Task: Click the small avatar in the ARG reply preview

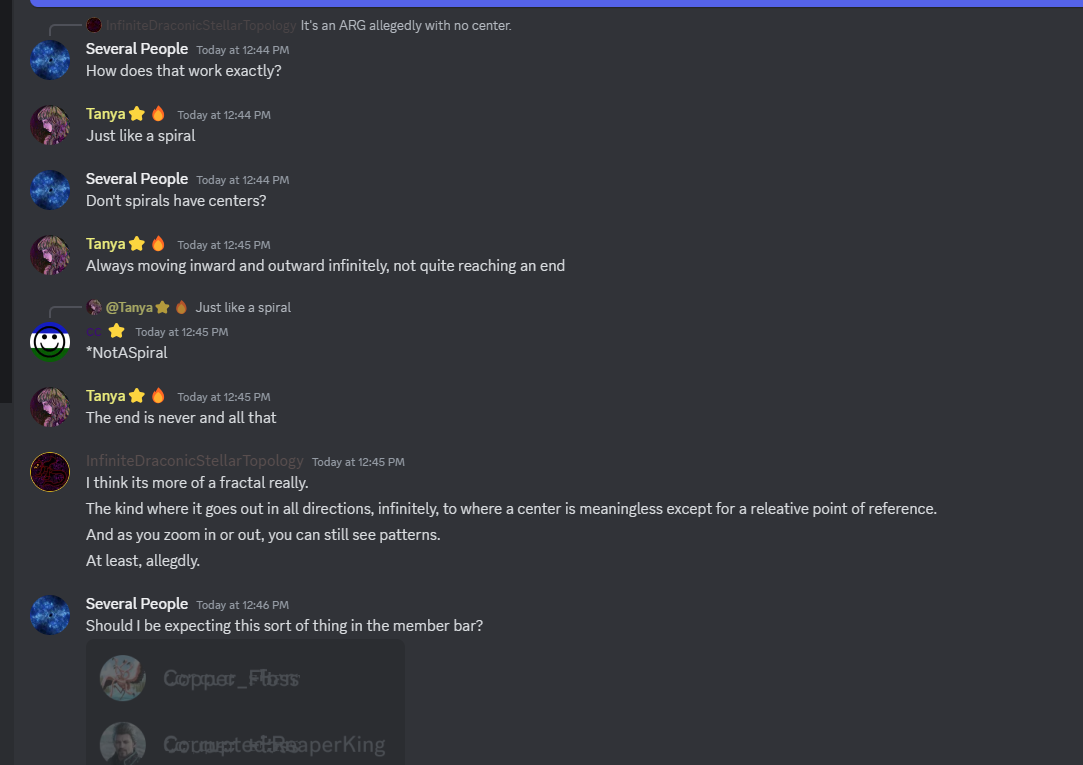Action: tap(94, 25)
